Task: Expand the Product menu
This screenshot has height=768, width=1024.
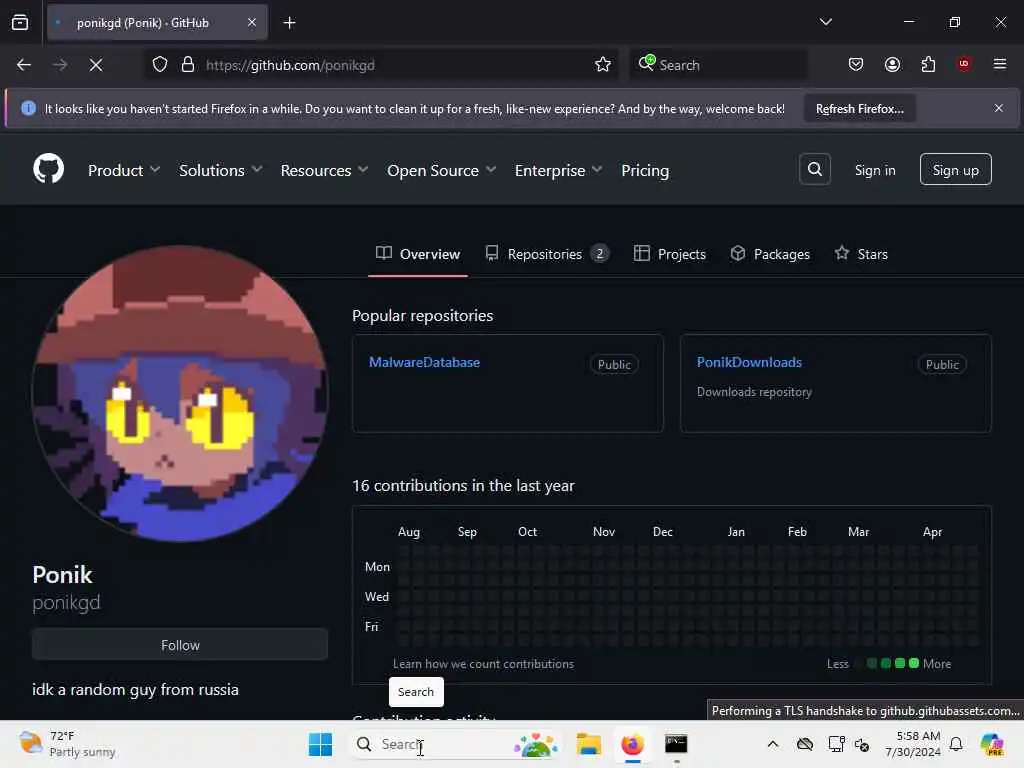Action: [124, 170]
